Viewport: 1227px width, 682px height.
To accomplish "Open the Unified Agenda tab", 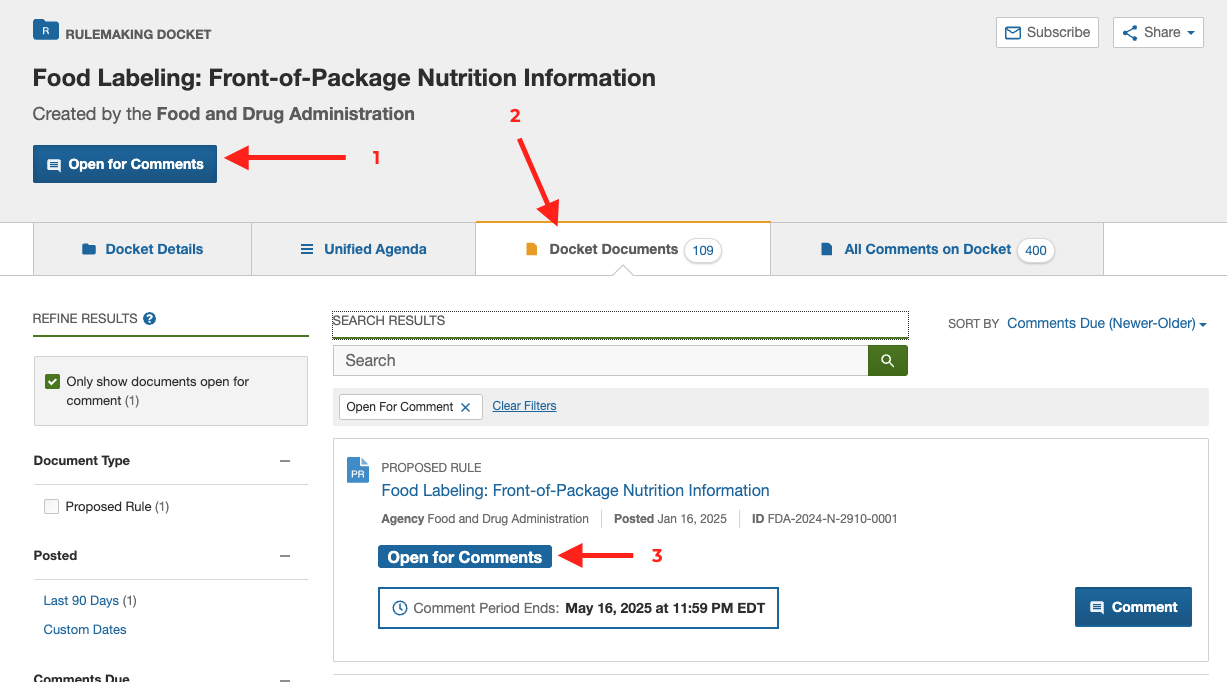I will coord(363,249).
